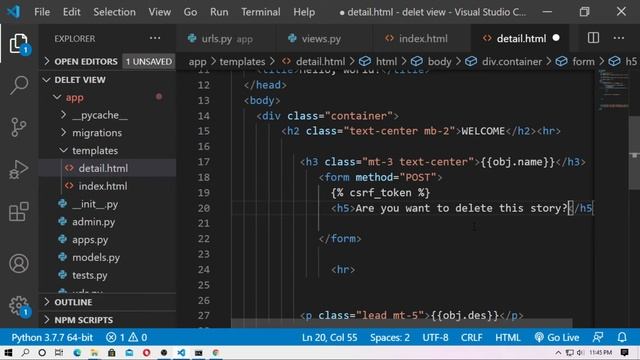
Task: Click the errors and warnings status indicator
Action: pos(127,338)
